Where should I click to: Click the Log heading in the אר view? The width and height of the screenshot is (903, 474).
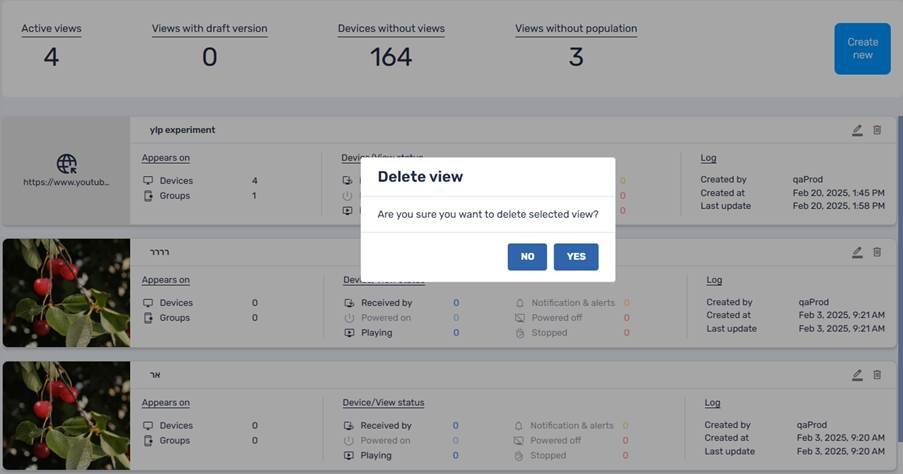point(712,403)
